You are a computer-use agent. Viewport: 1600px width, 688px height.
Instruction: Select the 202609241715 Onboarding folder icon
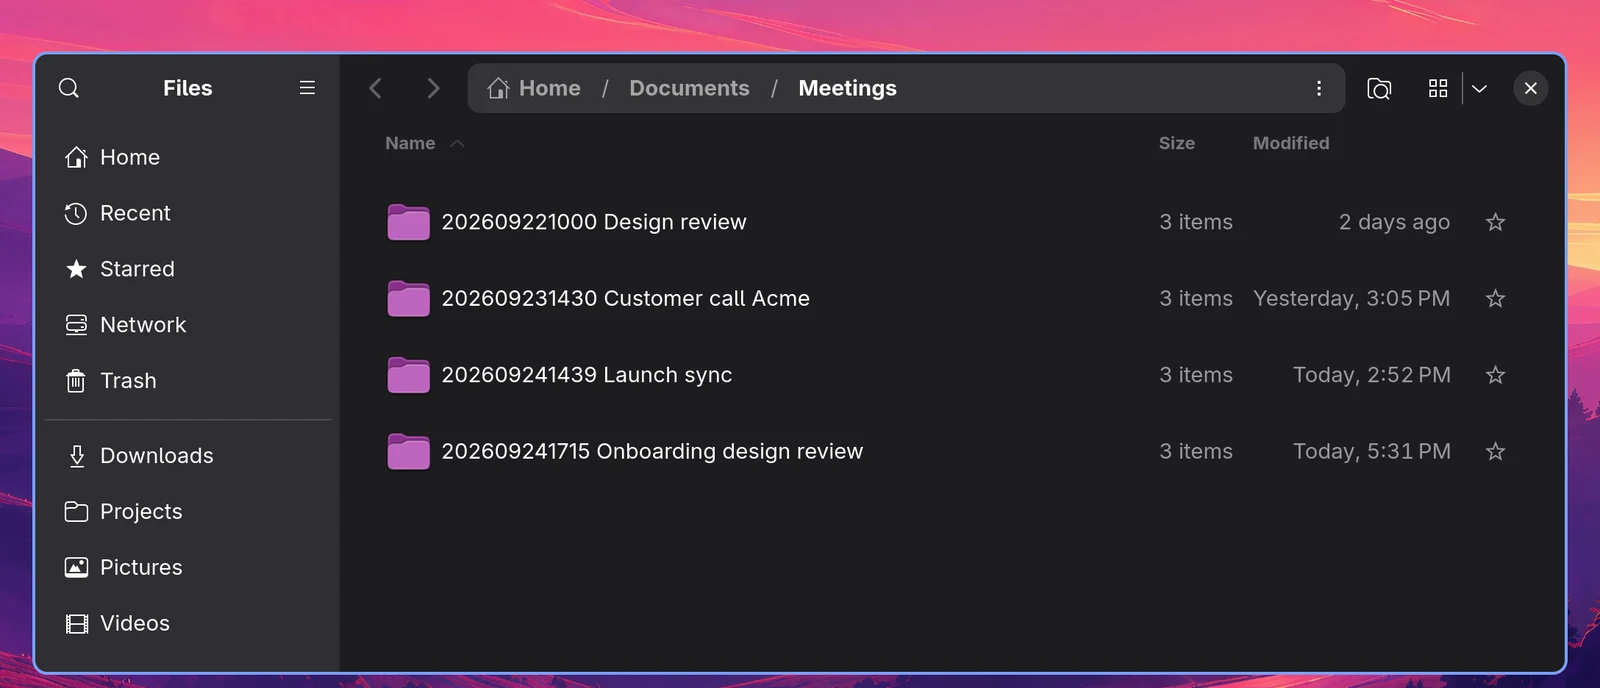pyautogui.click(x=408, y=451)
